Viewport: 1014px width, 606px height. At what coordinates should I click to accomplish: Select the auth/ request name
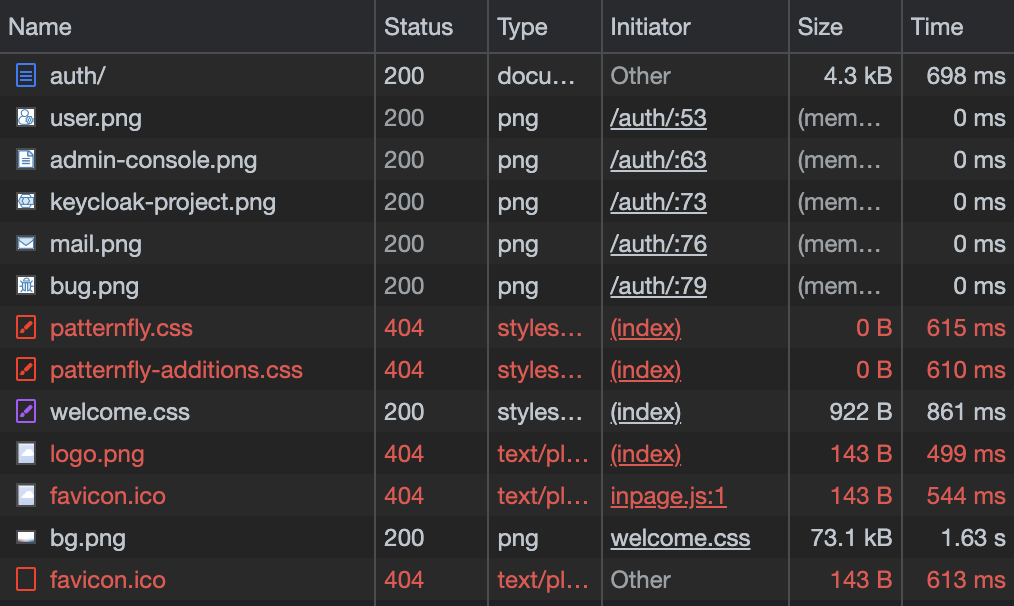pyautogui.click(x=78, y=76)
